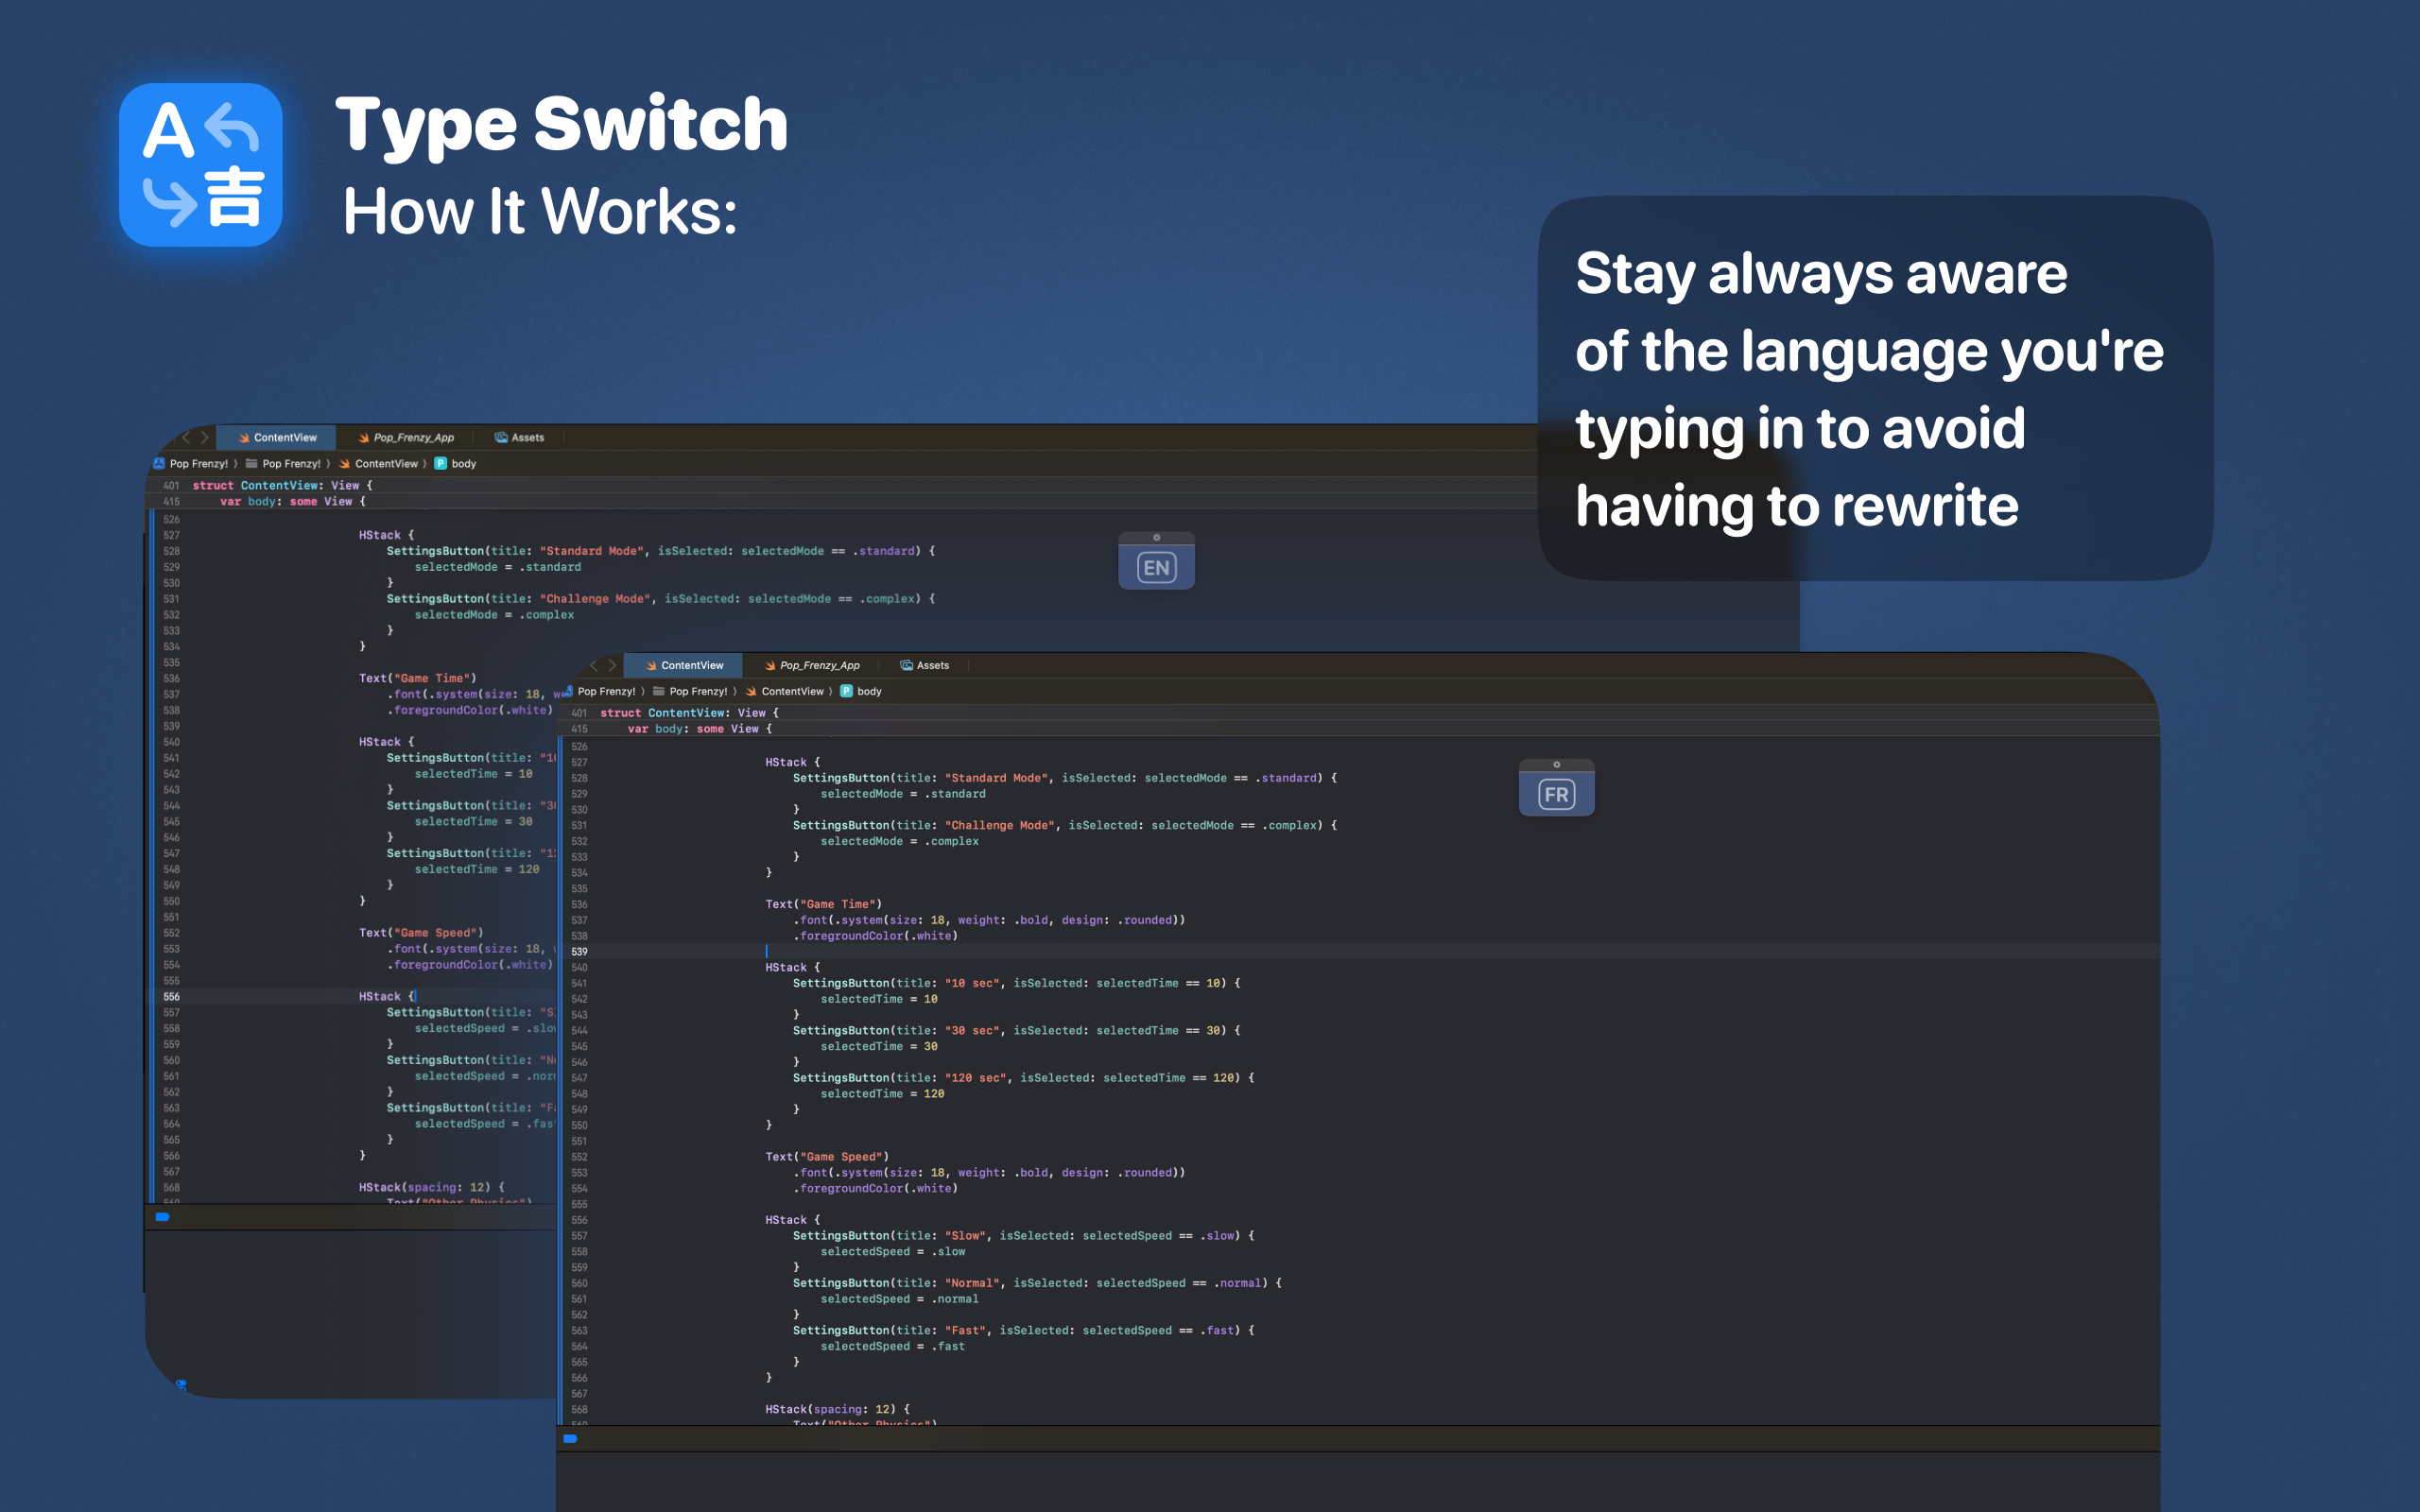The image size is (2420, 1512).
Task: Select the Assets tab in front window
Action: click(924, 665)
